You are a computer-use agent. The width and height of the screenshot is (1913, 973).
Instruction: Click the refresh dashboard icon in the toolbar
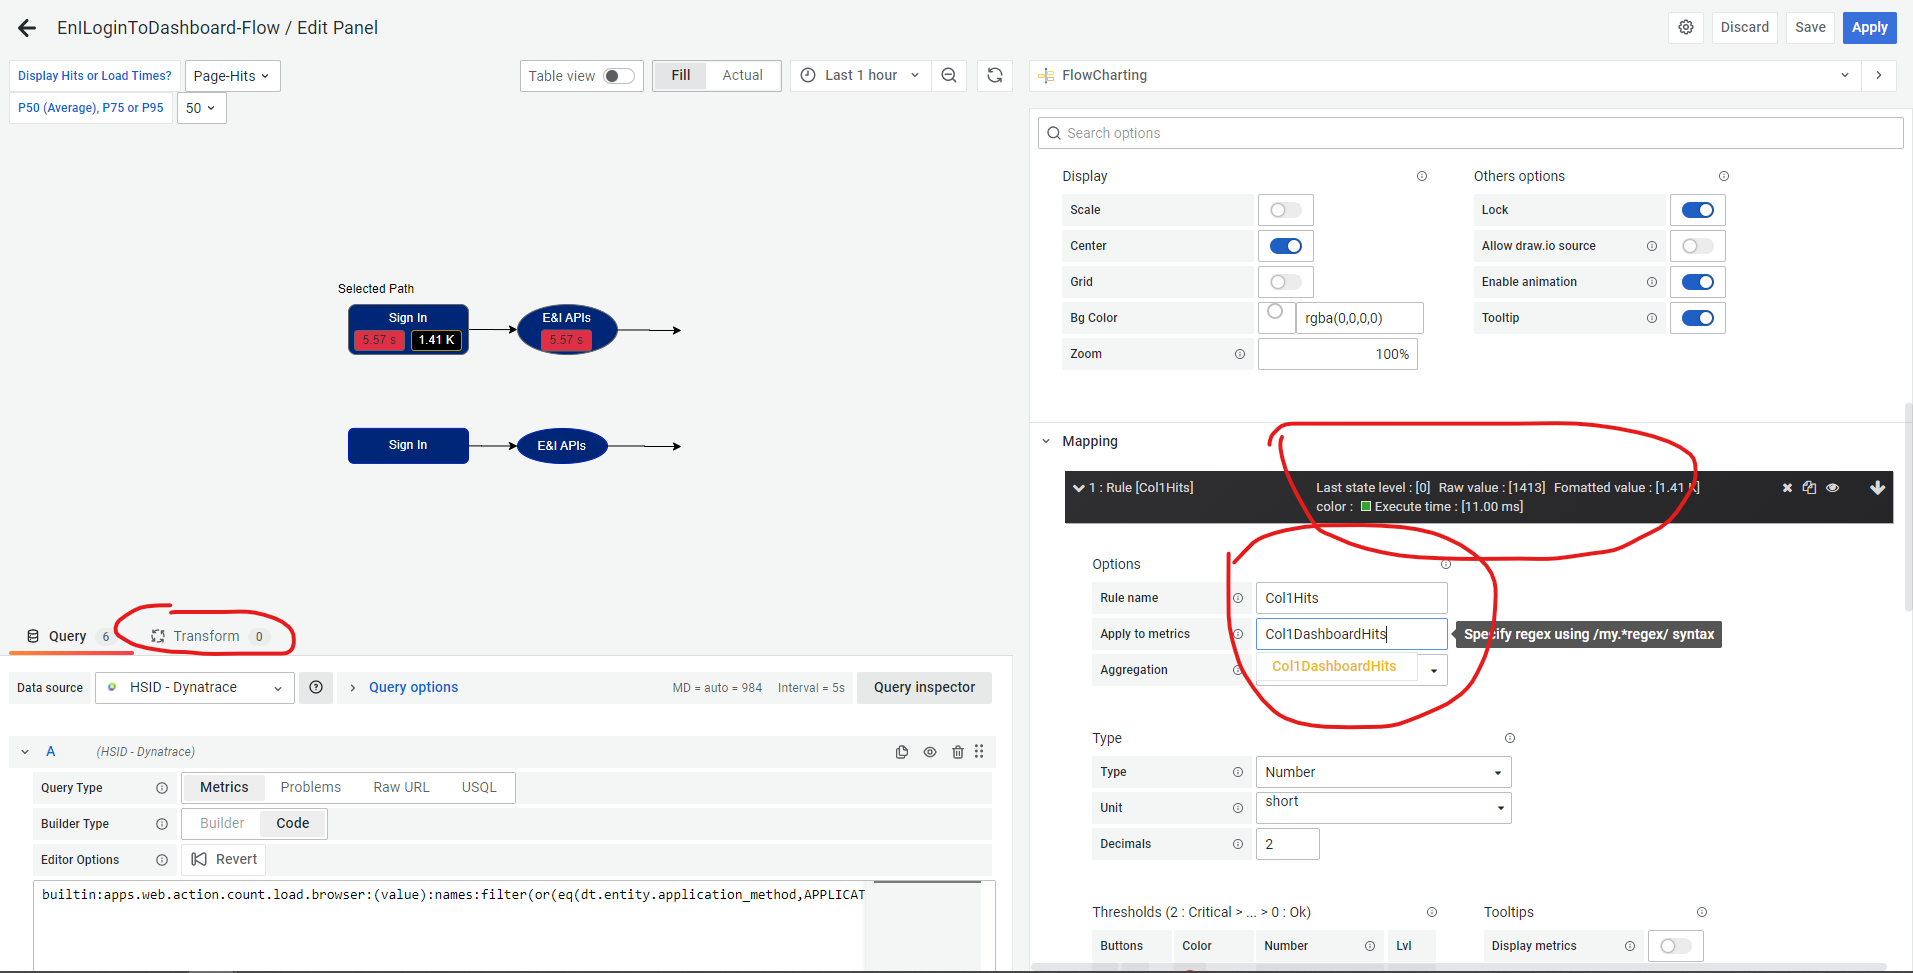[994, 75]
